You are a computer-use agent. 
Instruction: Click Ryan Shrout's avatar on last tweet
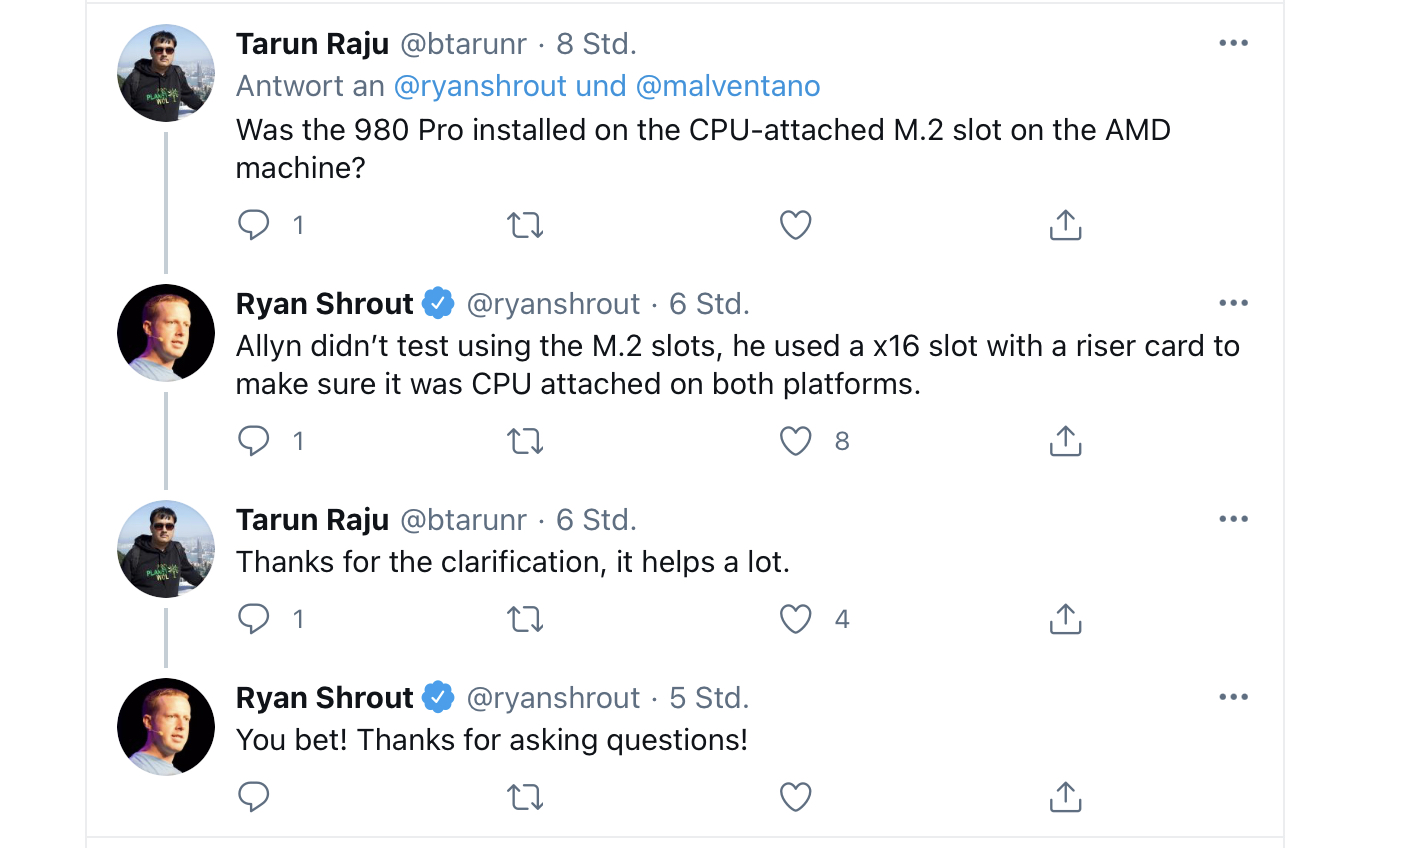166,727
